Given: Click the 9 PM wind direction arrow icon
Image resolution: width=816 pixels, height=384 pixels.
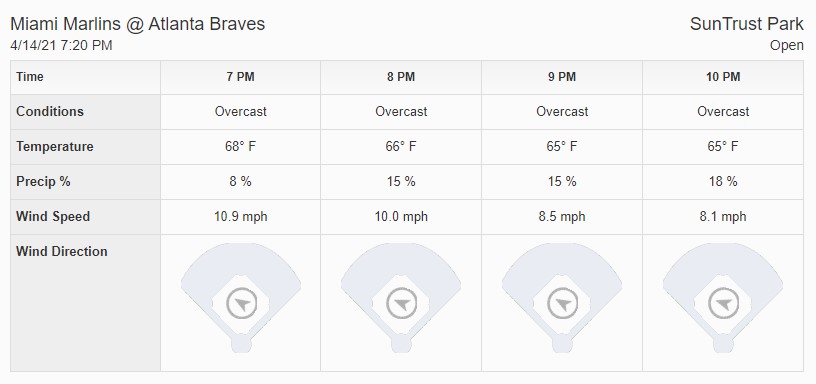Looking at the screenshot, I should pyautogui.click(x=563, y=304).
